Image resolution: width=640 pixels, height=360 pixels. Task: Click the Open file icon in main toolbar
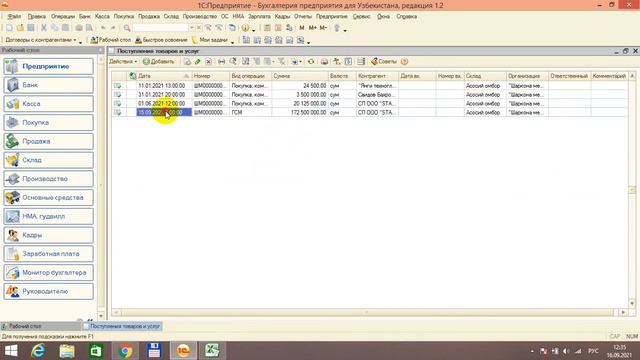[x=20, y=28]
